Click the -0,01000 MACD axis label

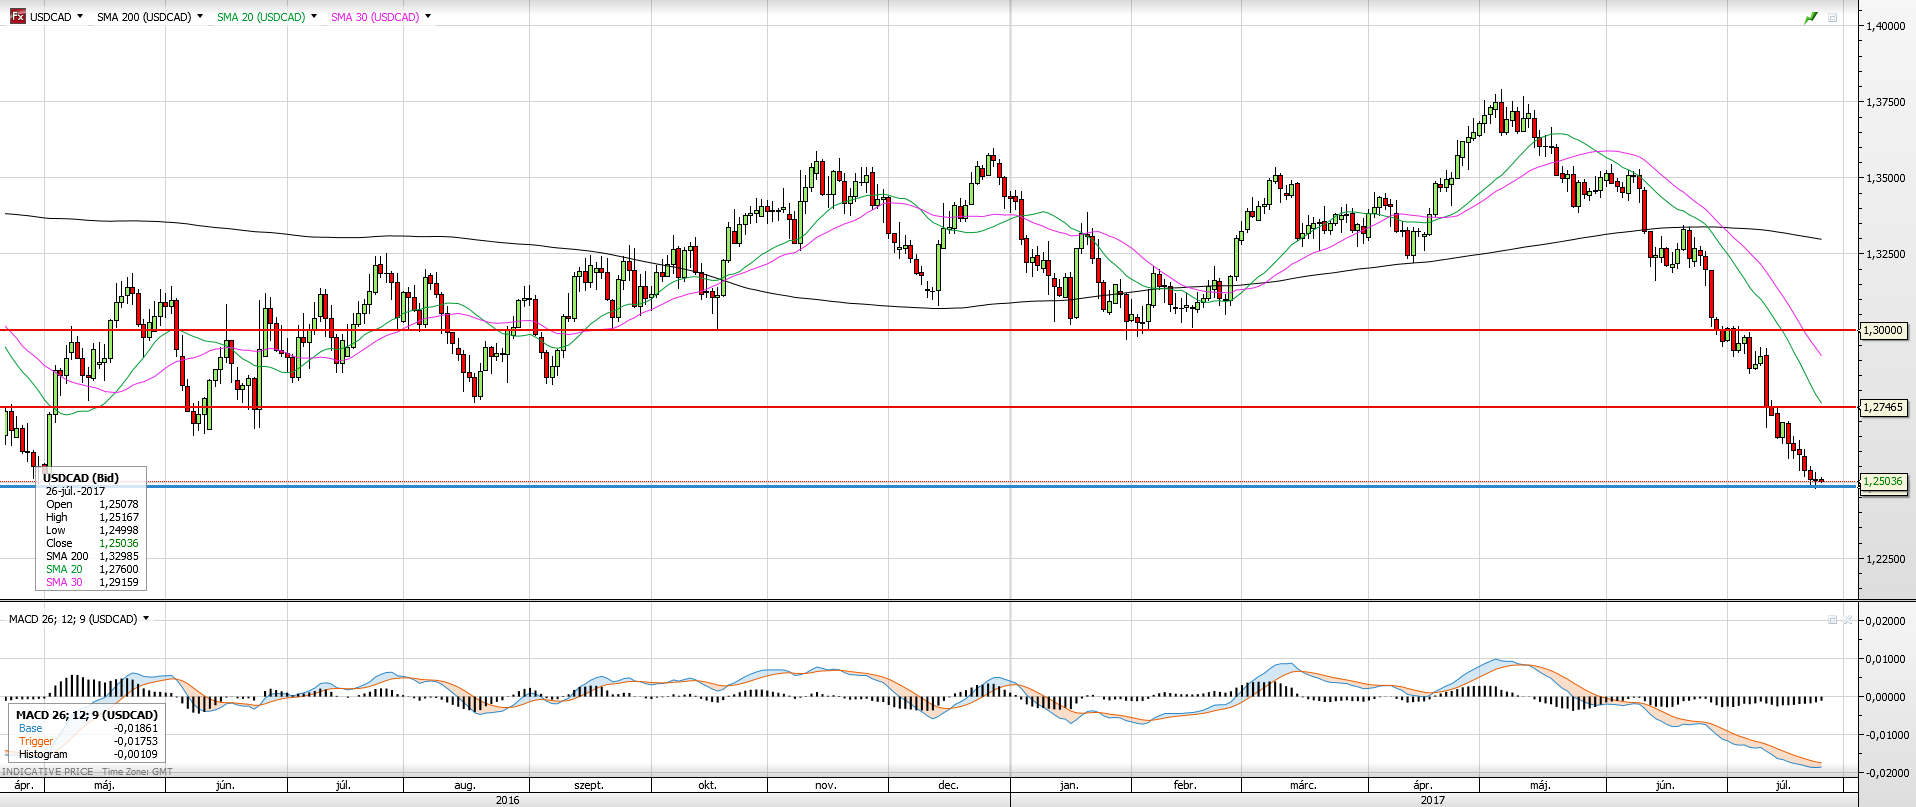(1885, 735)
